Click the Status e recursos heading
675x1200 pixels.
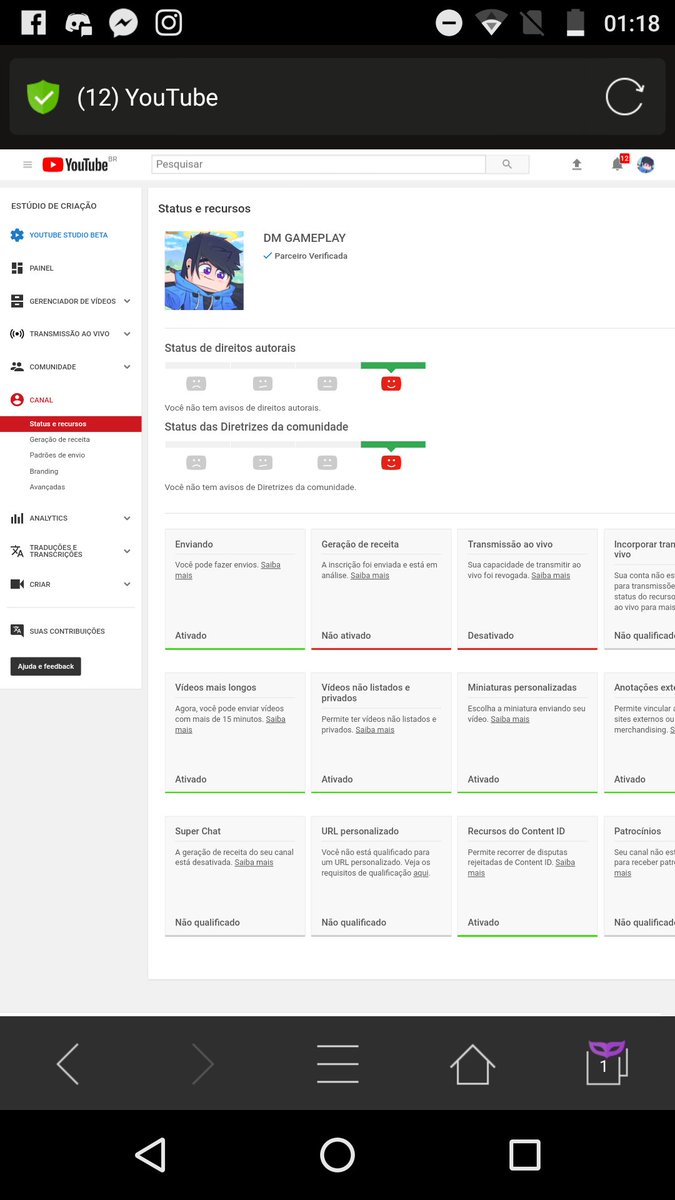click(x=204, y=209)
